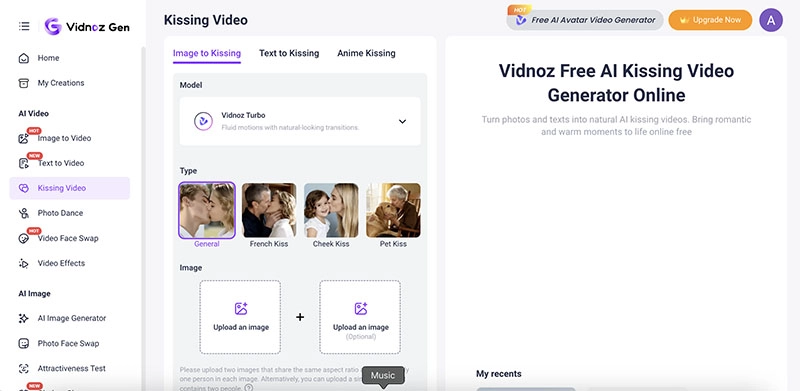Screen dimensions: 800x391
Task: Switch to Image to Kissing tab
Action: [x=207, y=53]
